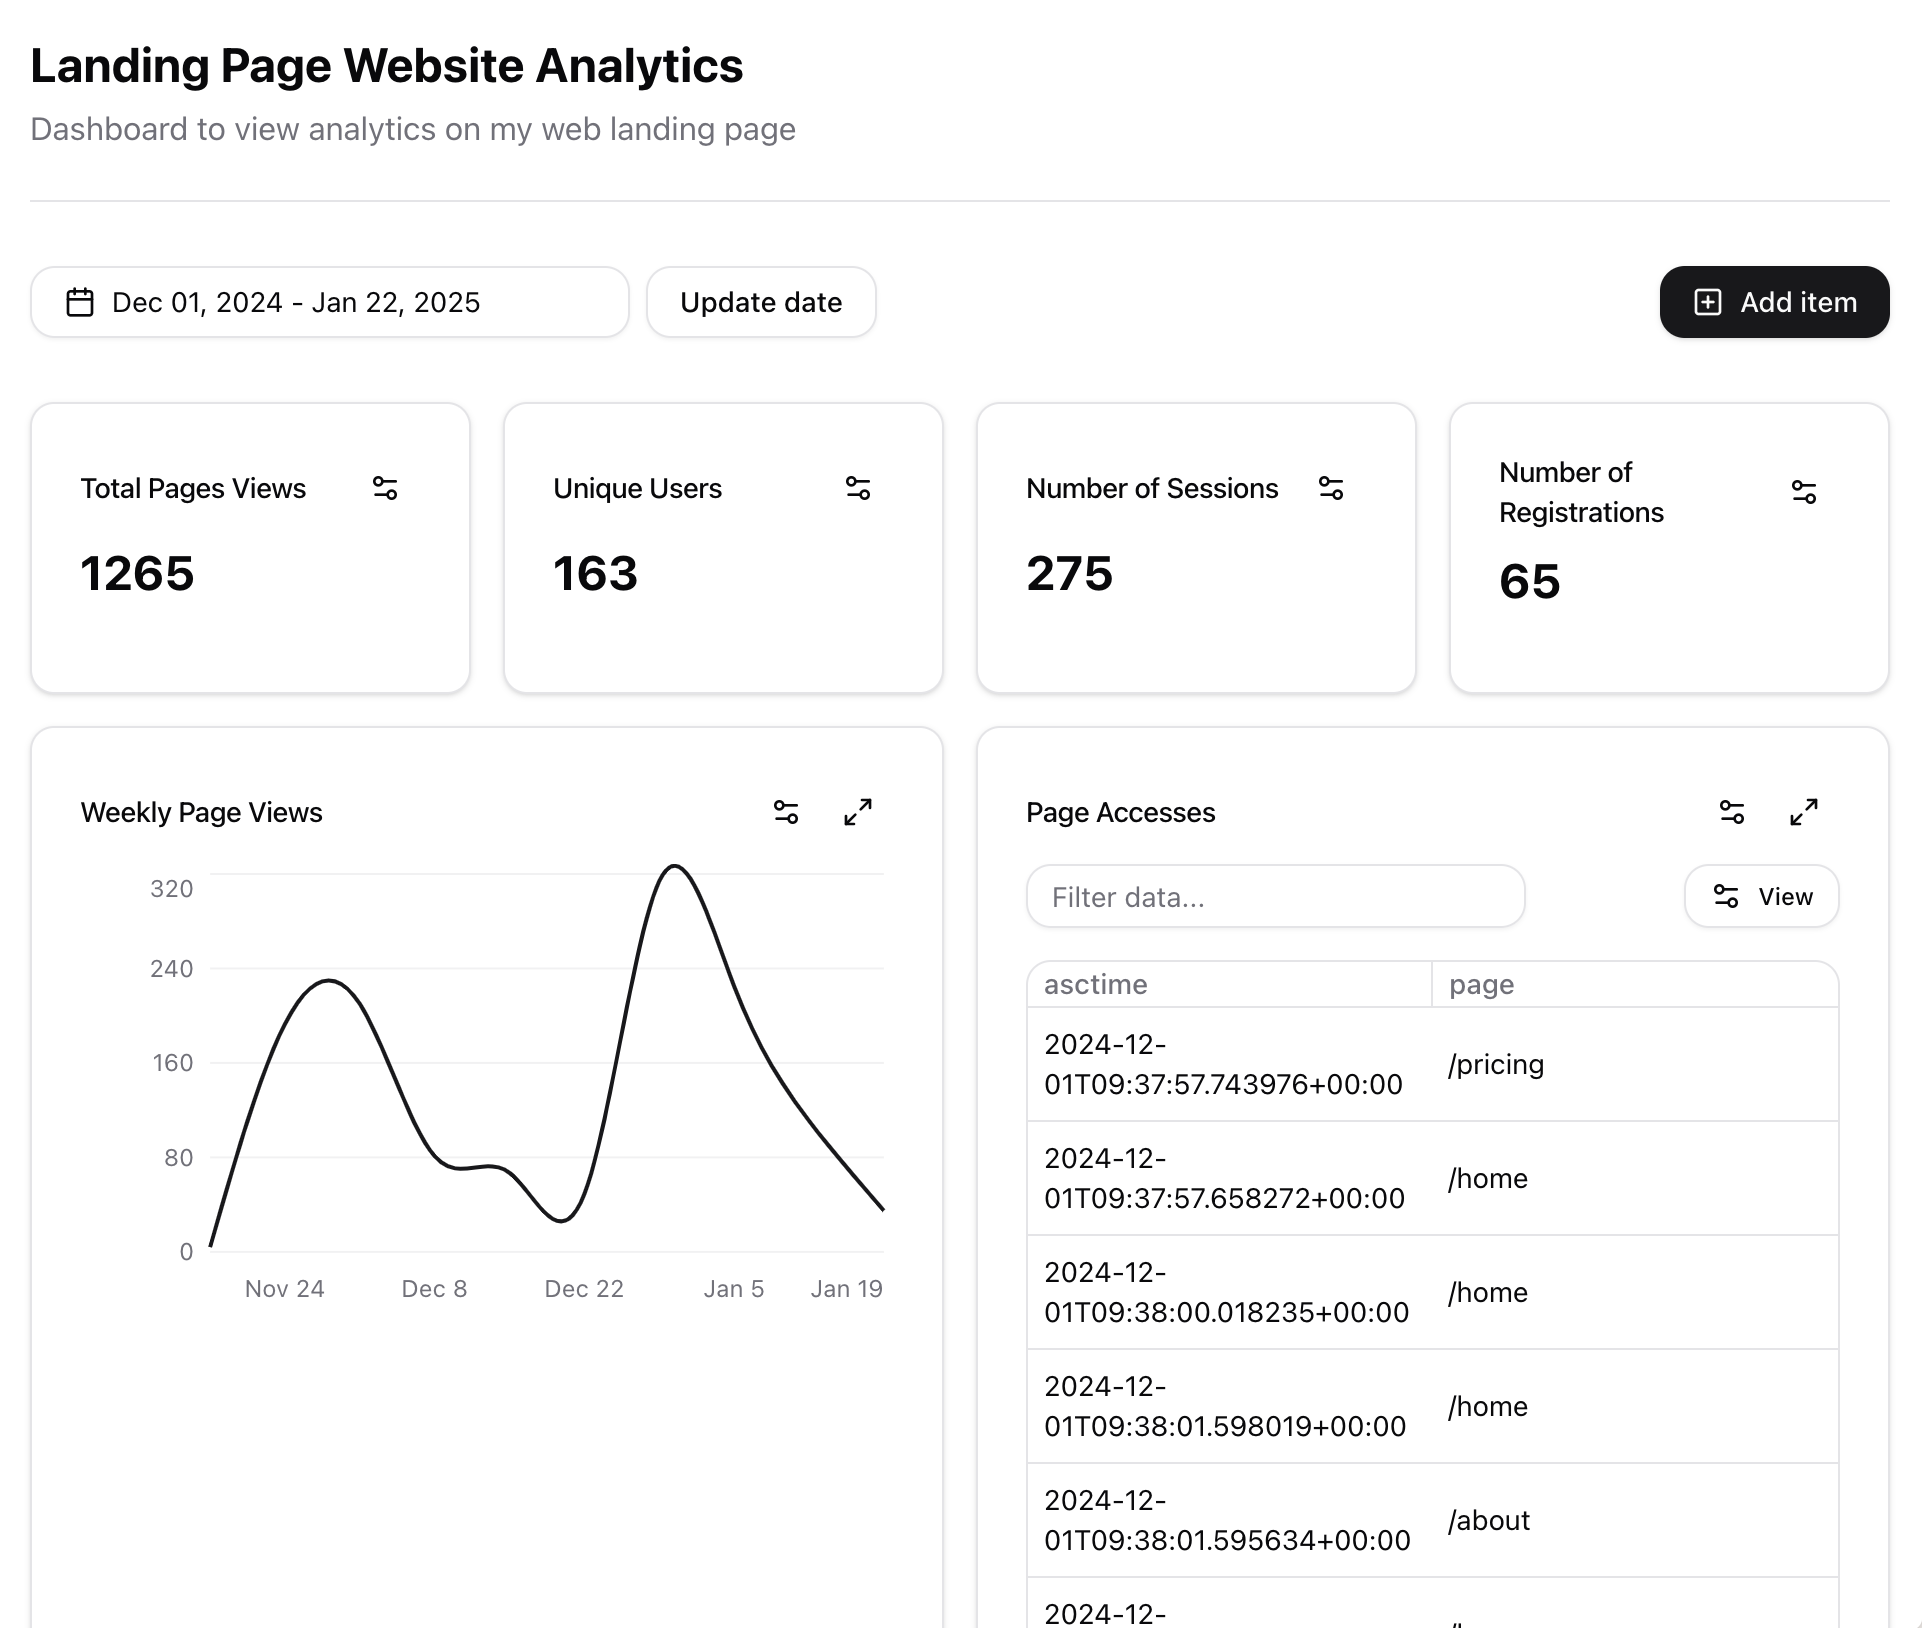Click the Total Pages Views label
This screenshot has width=1922, height=1628.
tap(193, 488)
